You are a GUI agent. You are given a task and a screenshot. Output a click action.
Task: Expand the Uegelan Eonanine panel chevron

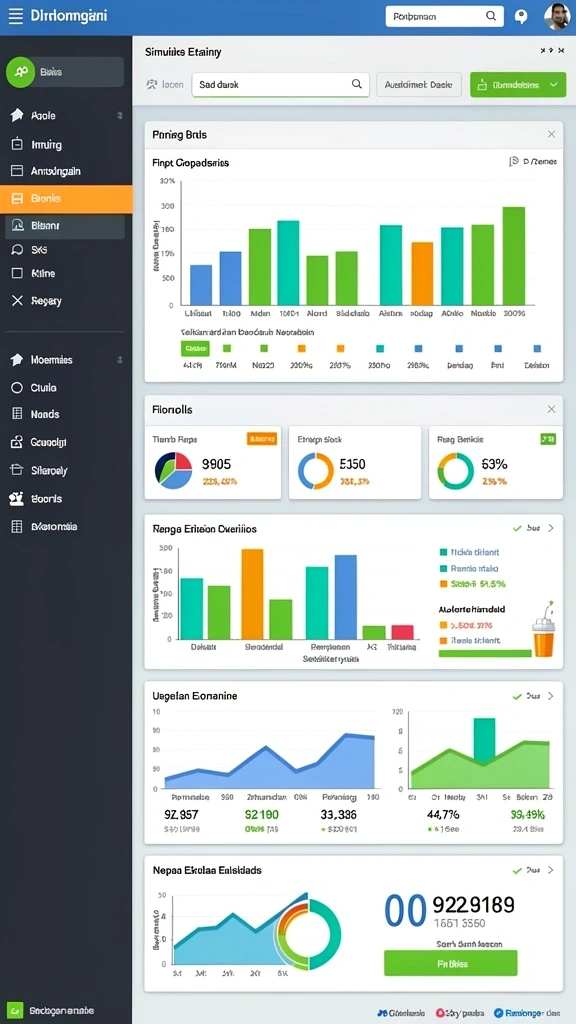(551, 696)
